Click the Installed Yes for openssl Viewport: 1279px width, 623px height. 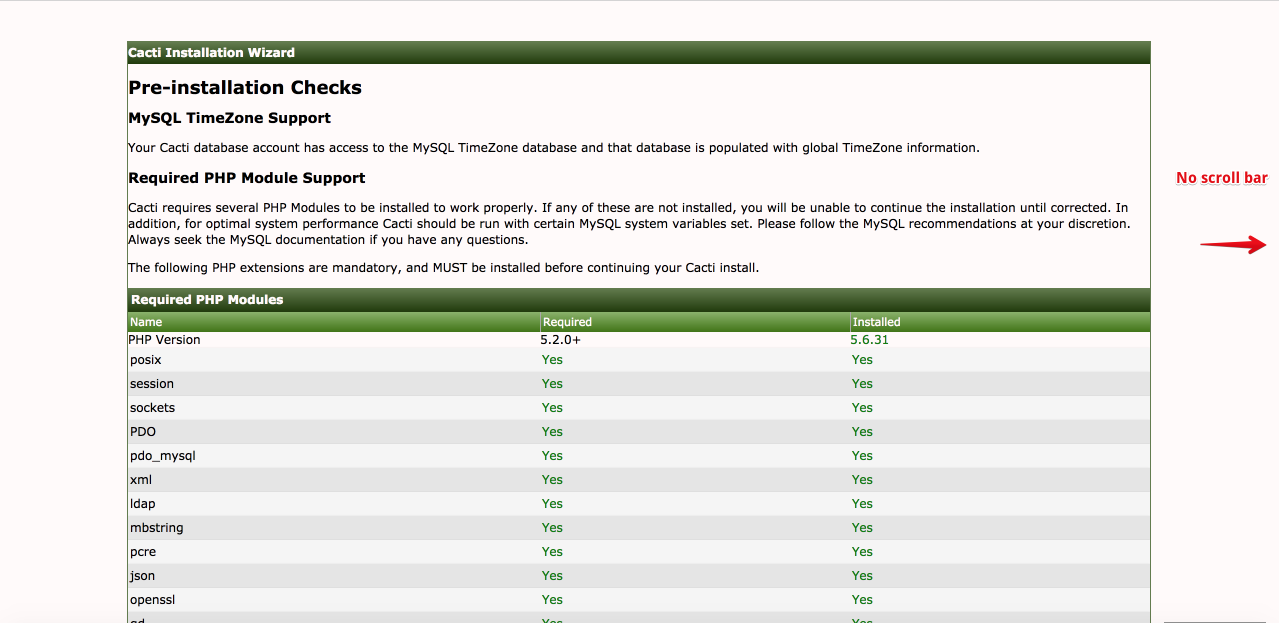pyautogui.click(x=862, y=600)
